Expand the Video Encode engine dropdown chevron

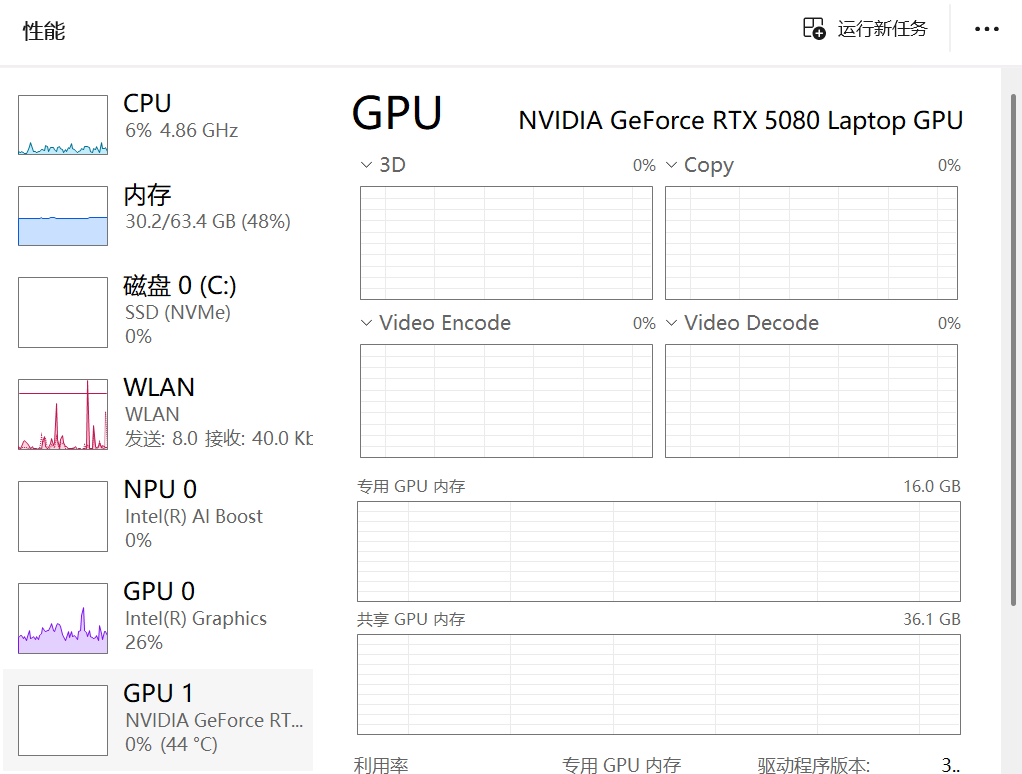tap(366, 322)
